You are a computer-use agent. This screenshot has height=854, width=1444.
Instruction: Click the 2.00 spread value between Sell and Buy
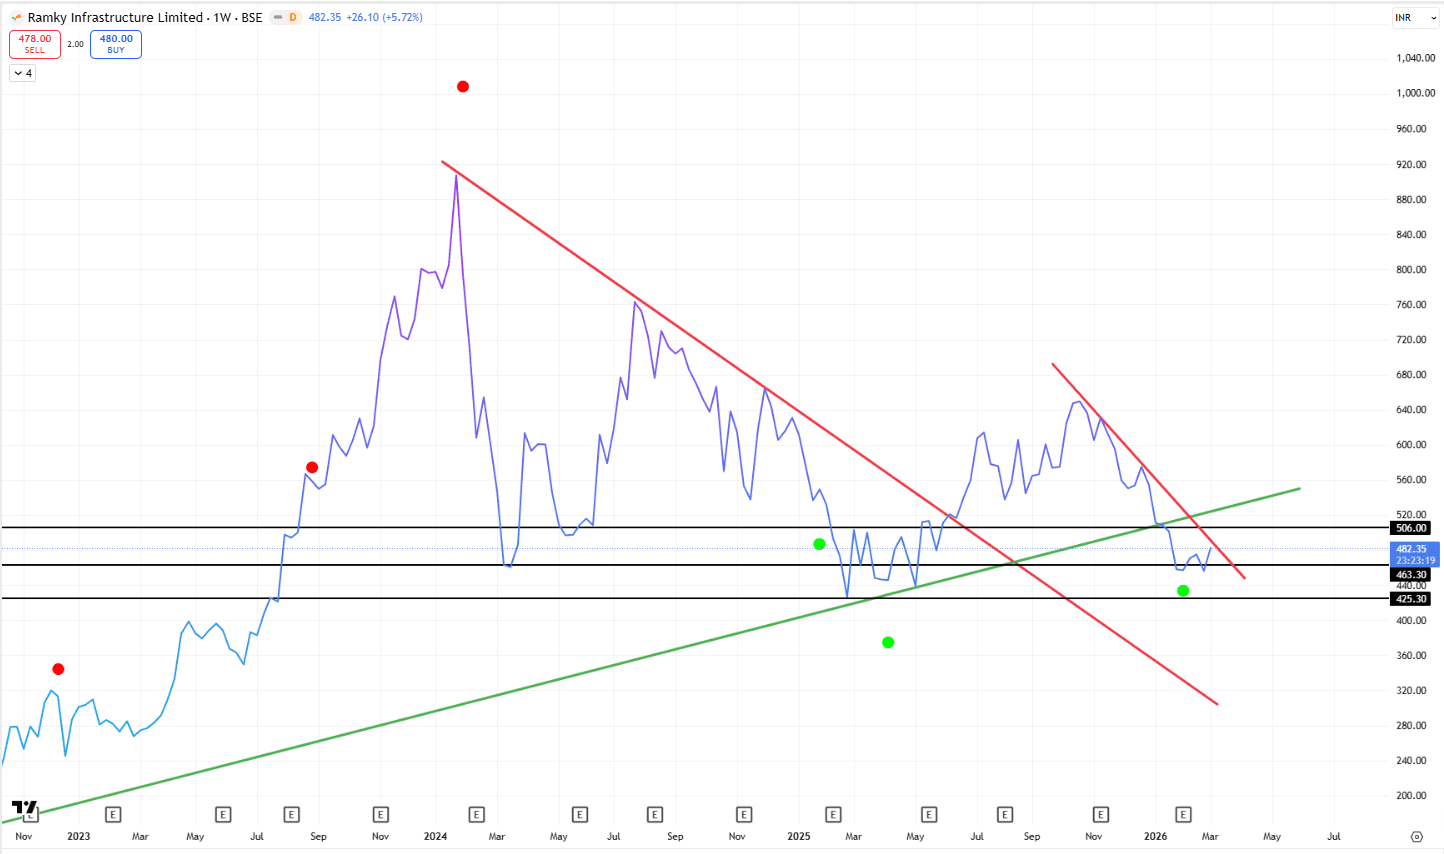pos(76,44)
